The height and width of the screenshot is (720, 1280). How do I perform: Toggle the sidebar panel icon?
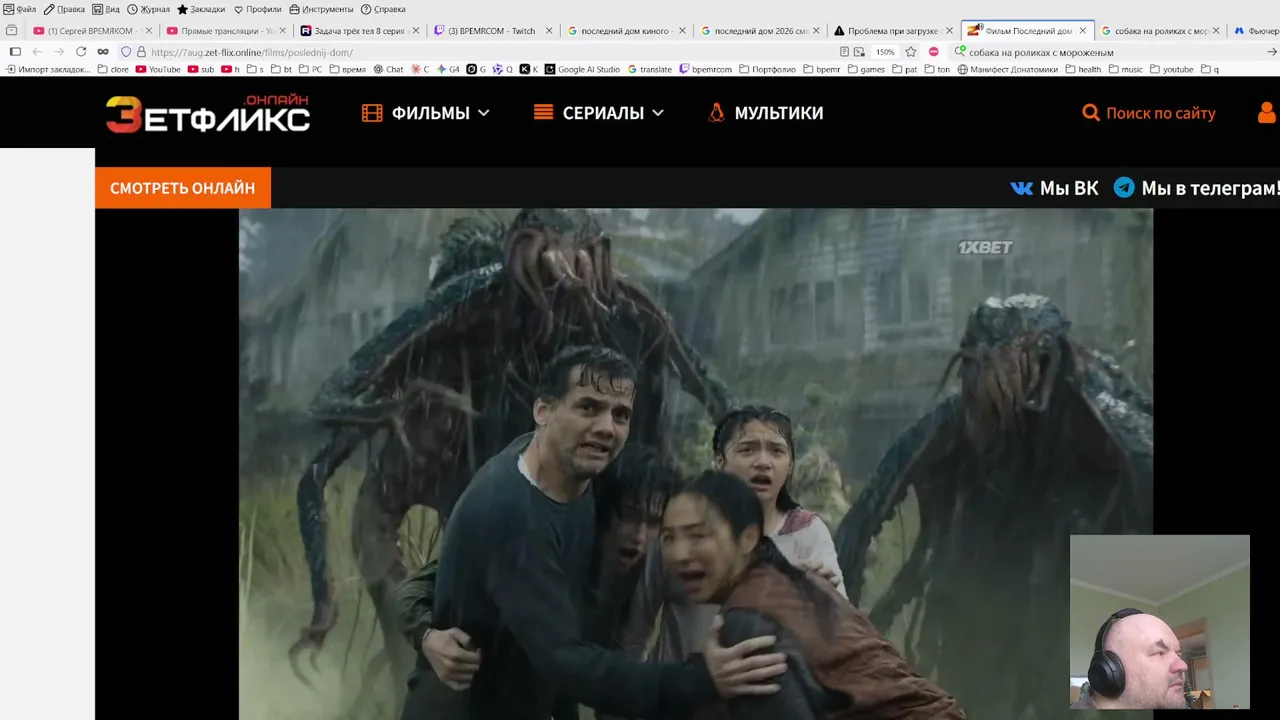(15, 52)
